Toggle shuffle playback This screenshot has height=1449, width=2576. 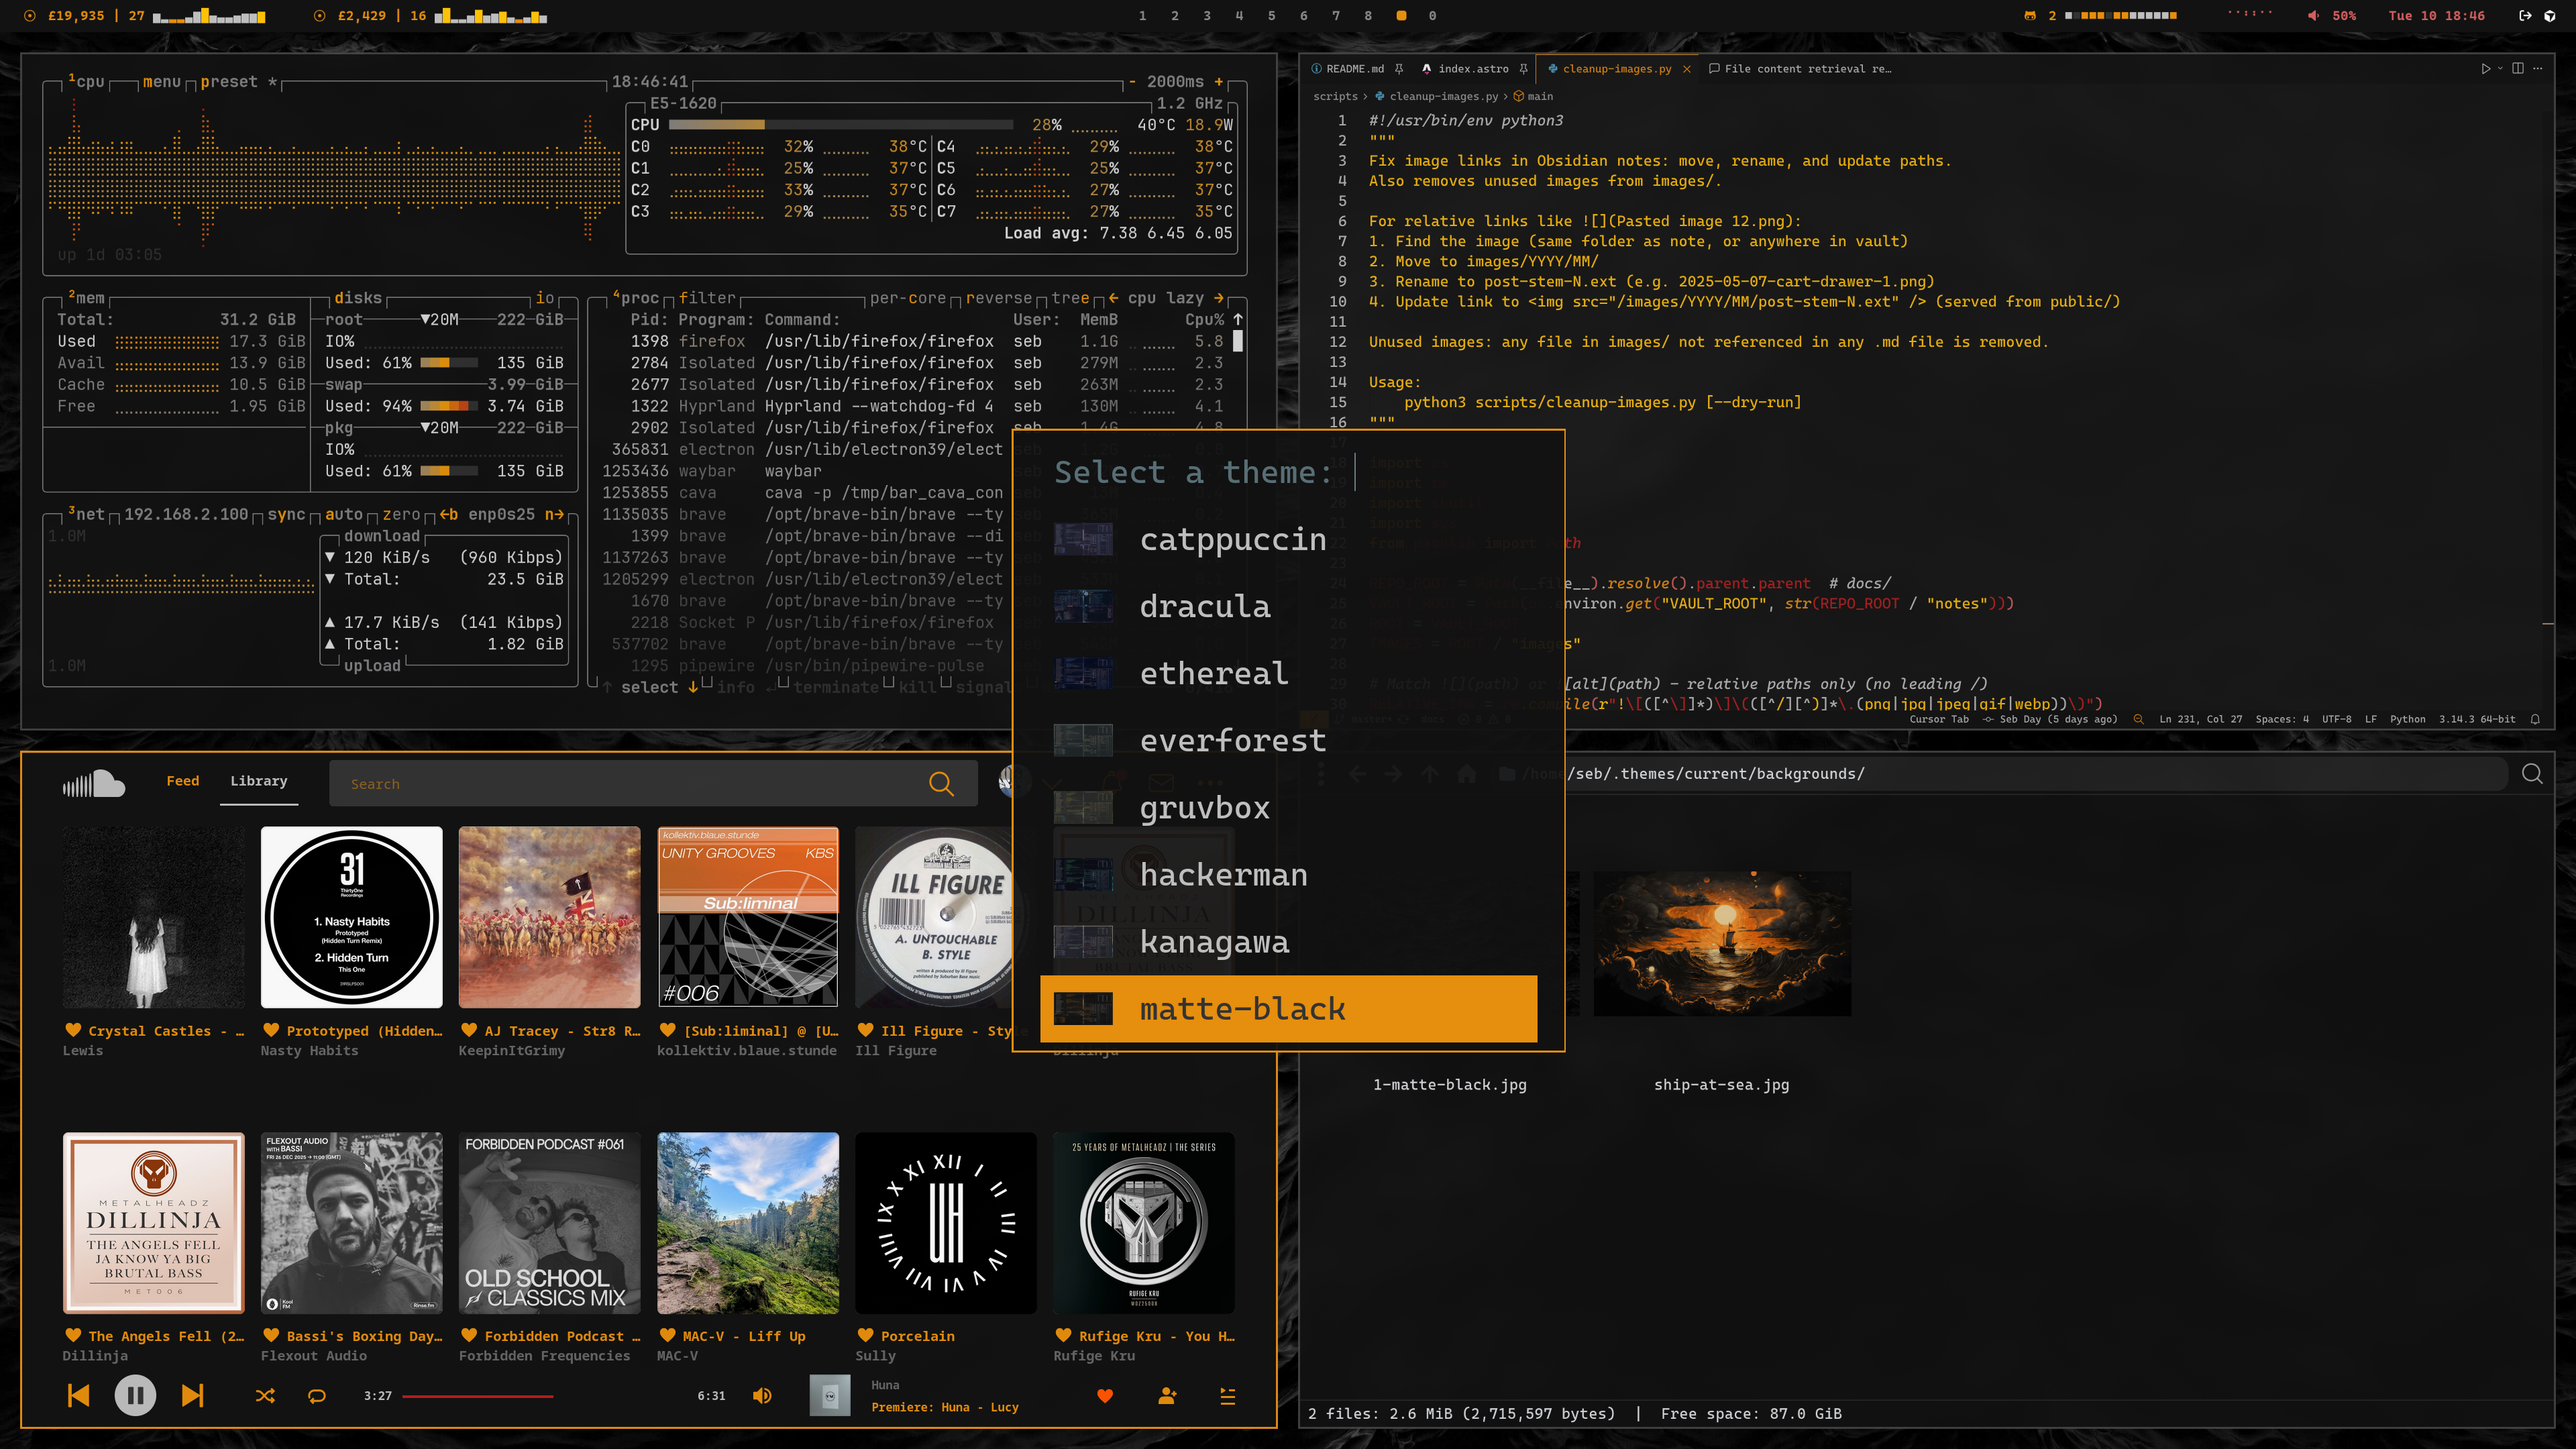[265, 1396]
